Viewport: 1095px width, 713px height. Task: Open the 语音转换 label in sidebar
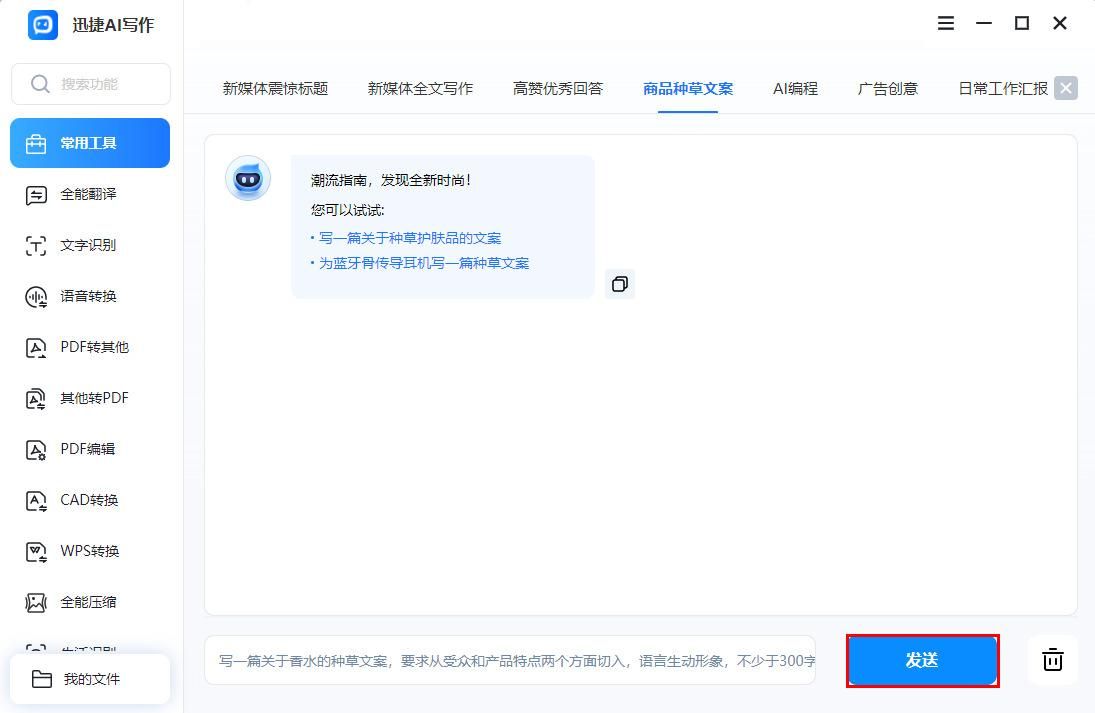[88, 296]
